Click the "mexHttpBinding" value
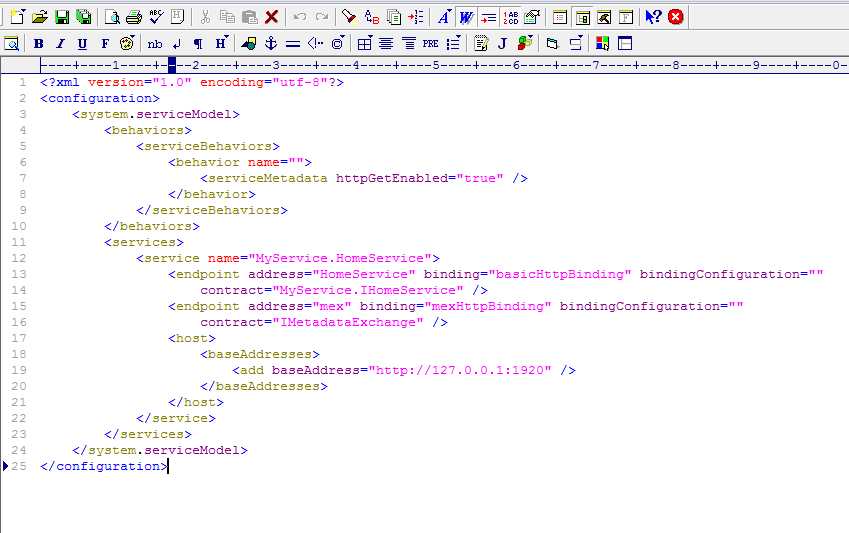849x533 pixels. coord(488,307)
